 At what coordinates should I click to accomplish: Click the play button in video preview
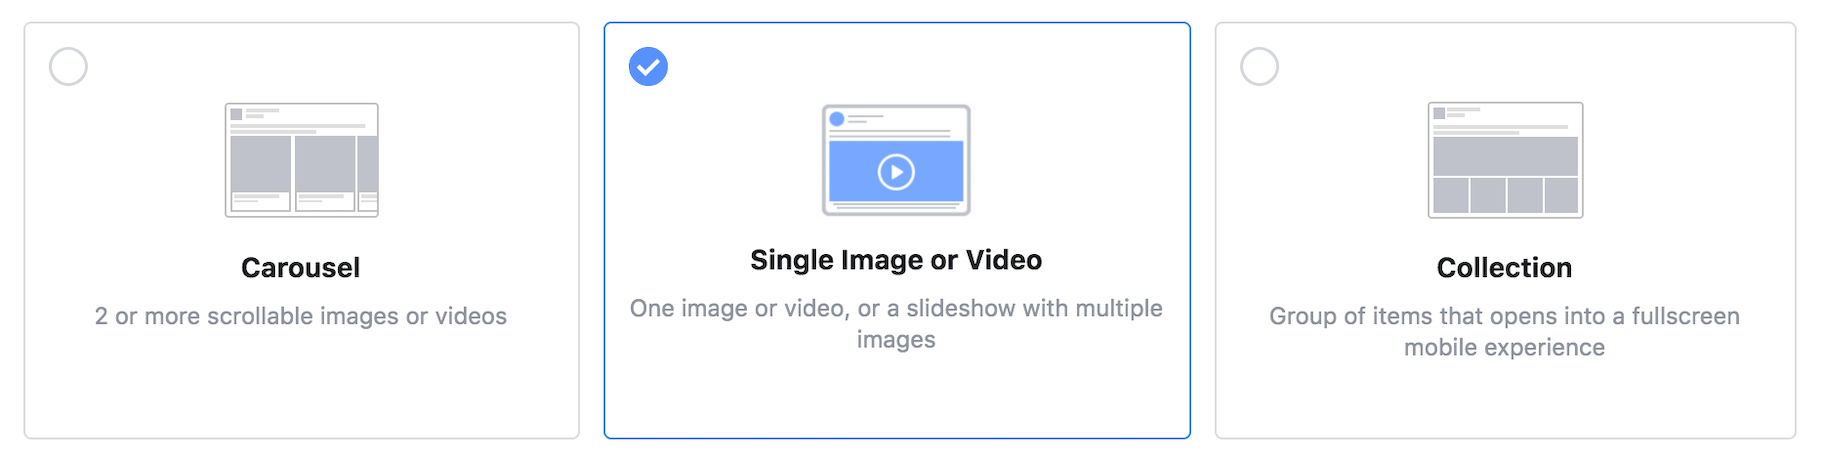[x=896, y=172]
